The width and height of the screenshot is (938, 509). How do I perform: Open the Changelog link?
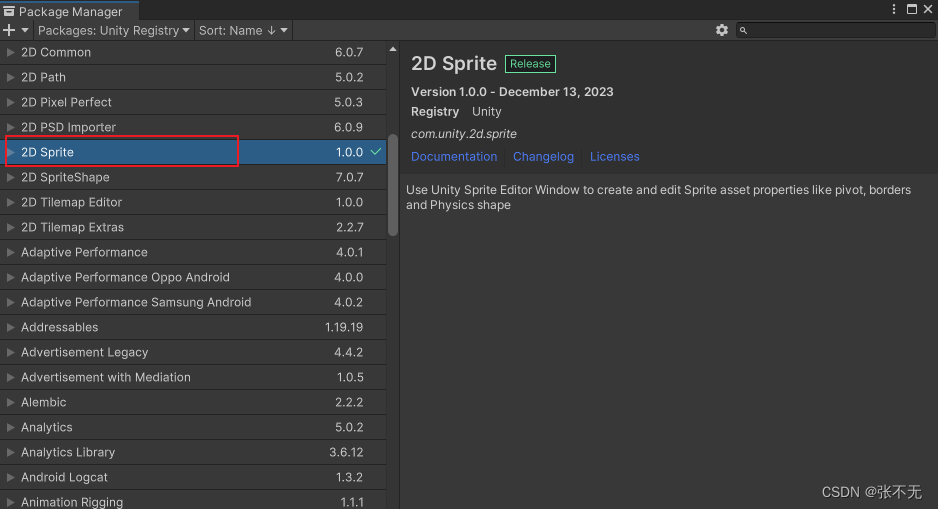[x=543, y=157]
